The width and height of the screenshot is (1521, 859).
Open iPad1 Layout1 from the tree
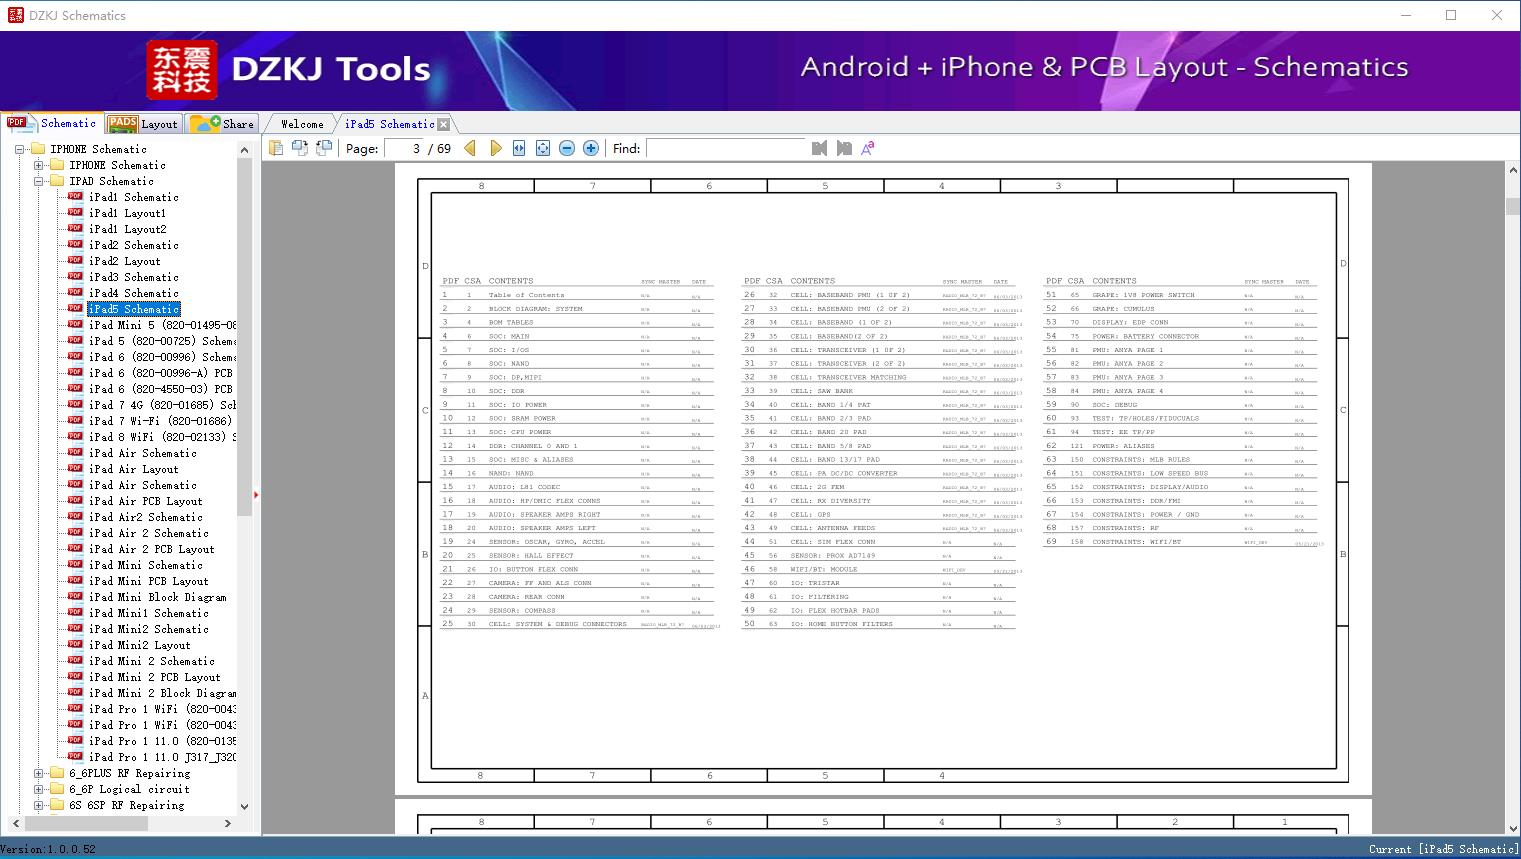point(127,213)
